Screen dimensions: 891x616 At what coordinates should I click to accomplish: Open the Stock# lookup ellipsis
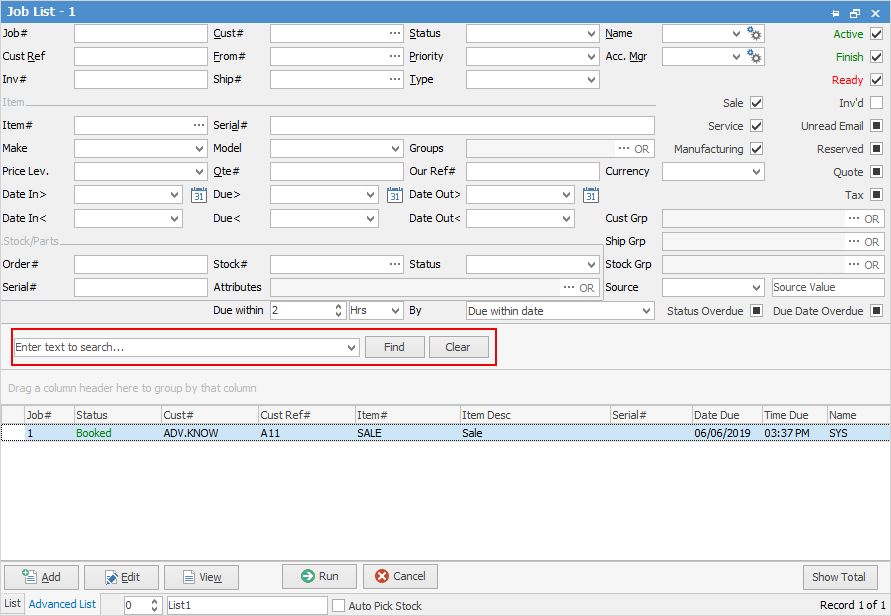(395, 264)
